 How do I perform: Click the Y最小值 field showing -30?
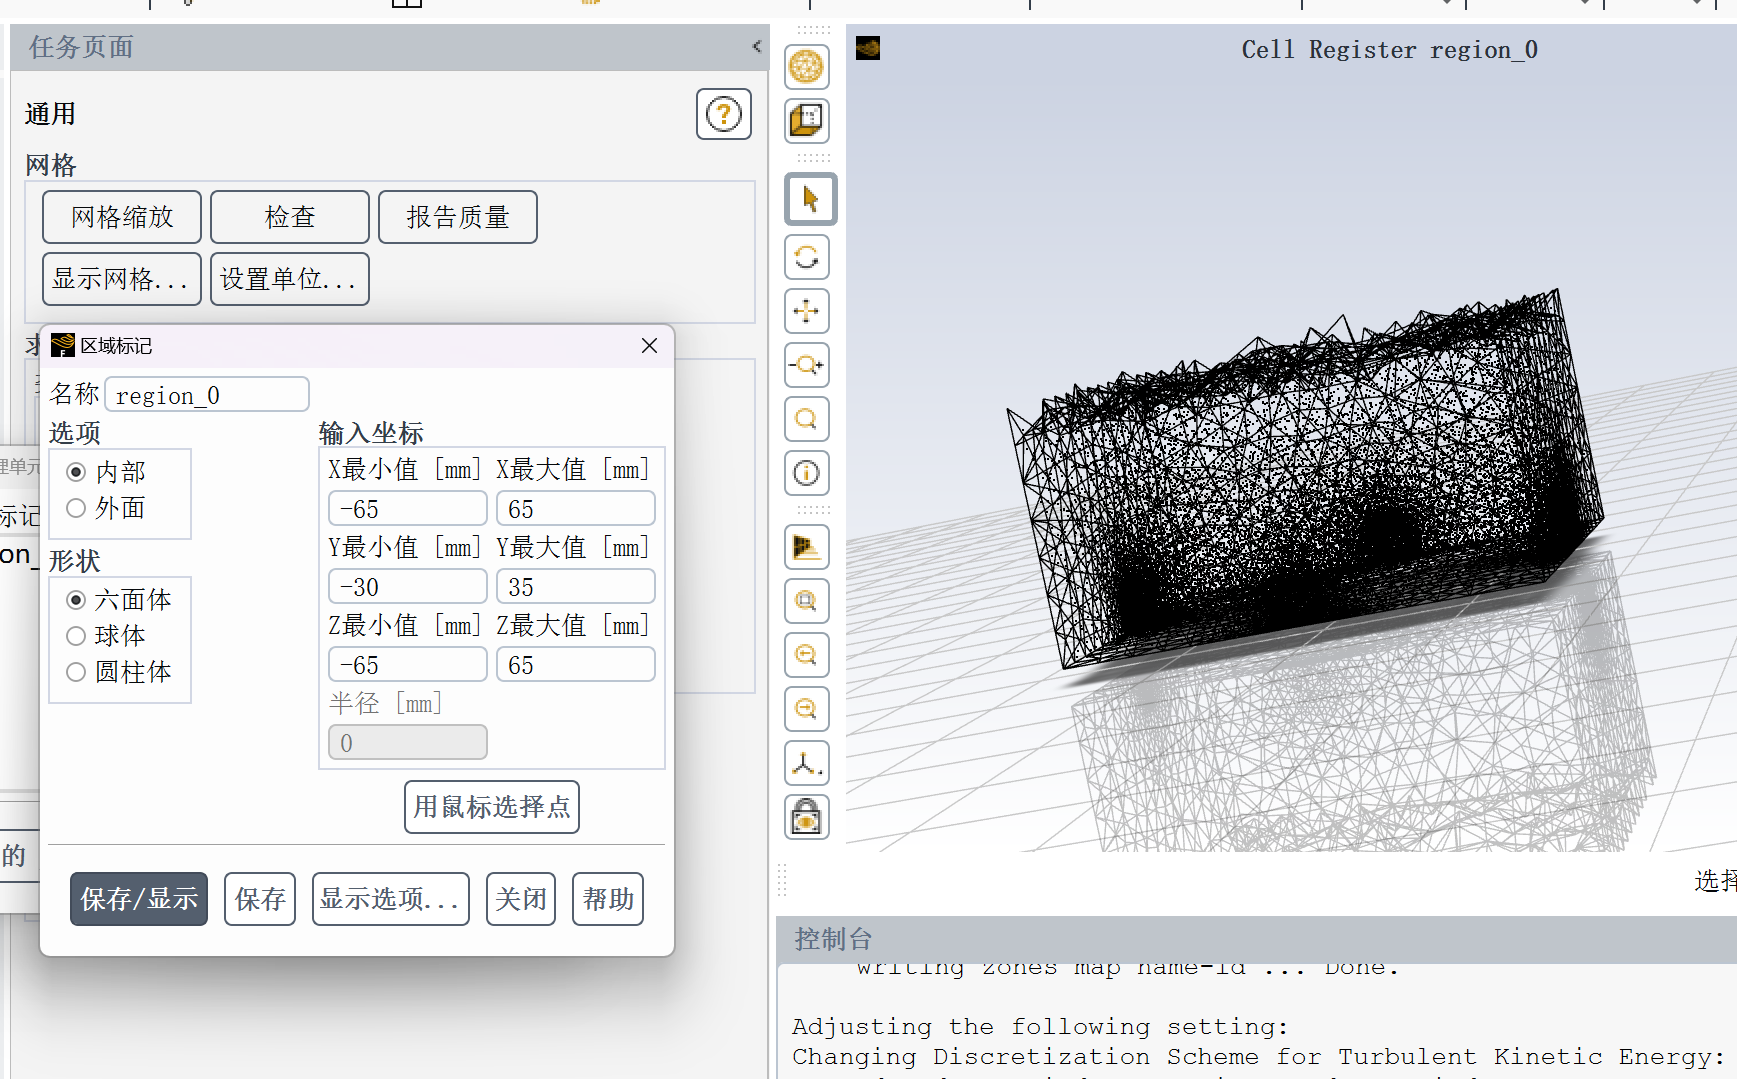(408, 587)
